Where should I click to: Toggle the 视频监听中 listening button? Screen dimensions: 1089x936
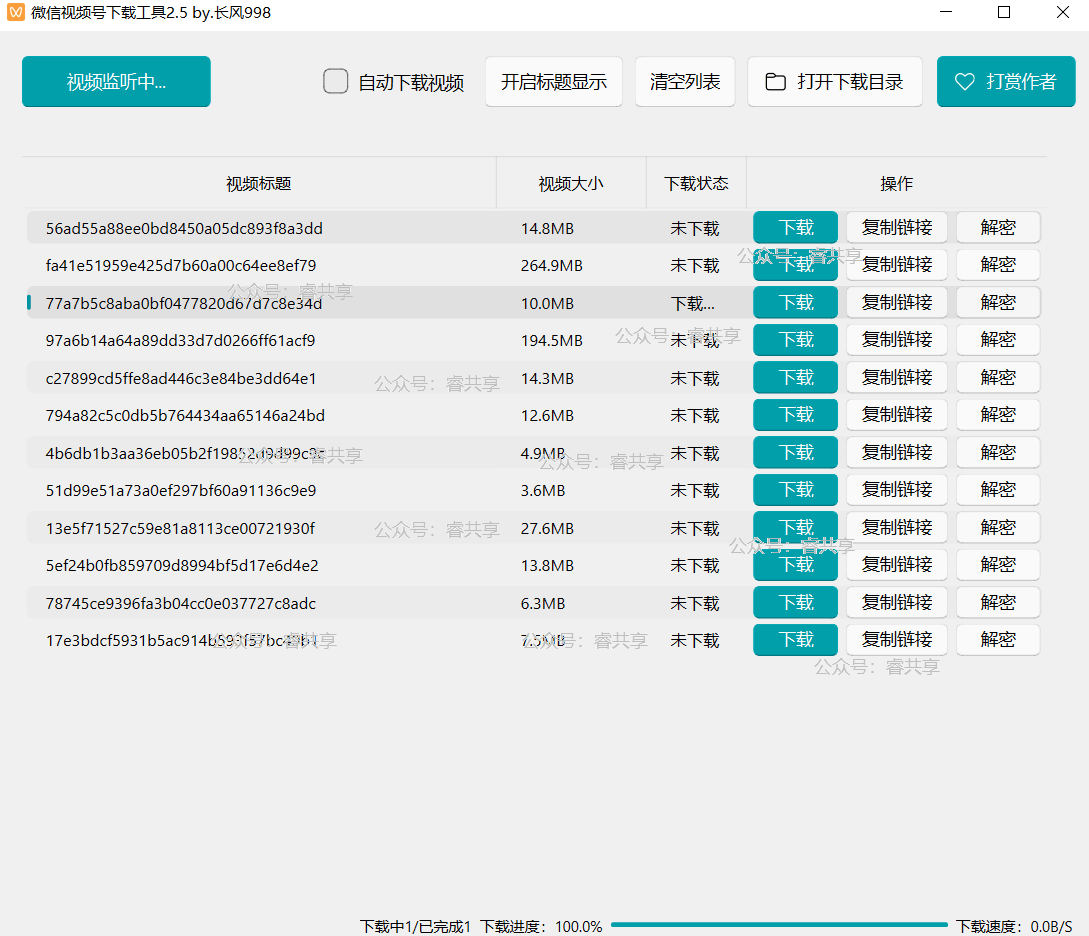[116, 82]
